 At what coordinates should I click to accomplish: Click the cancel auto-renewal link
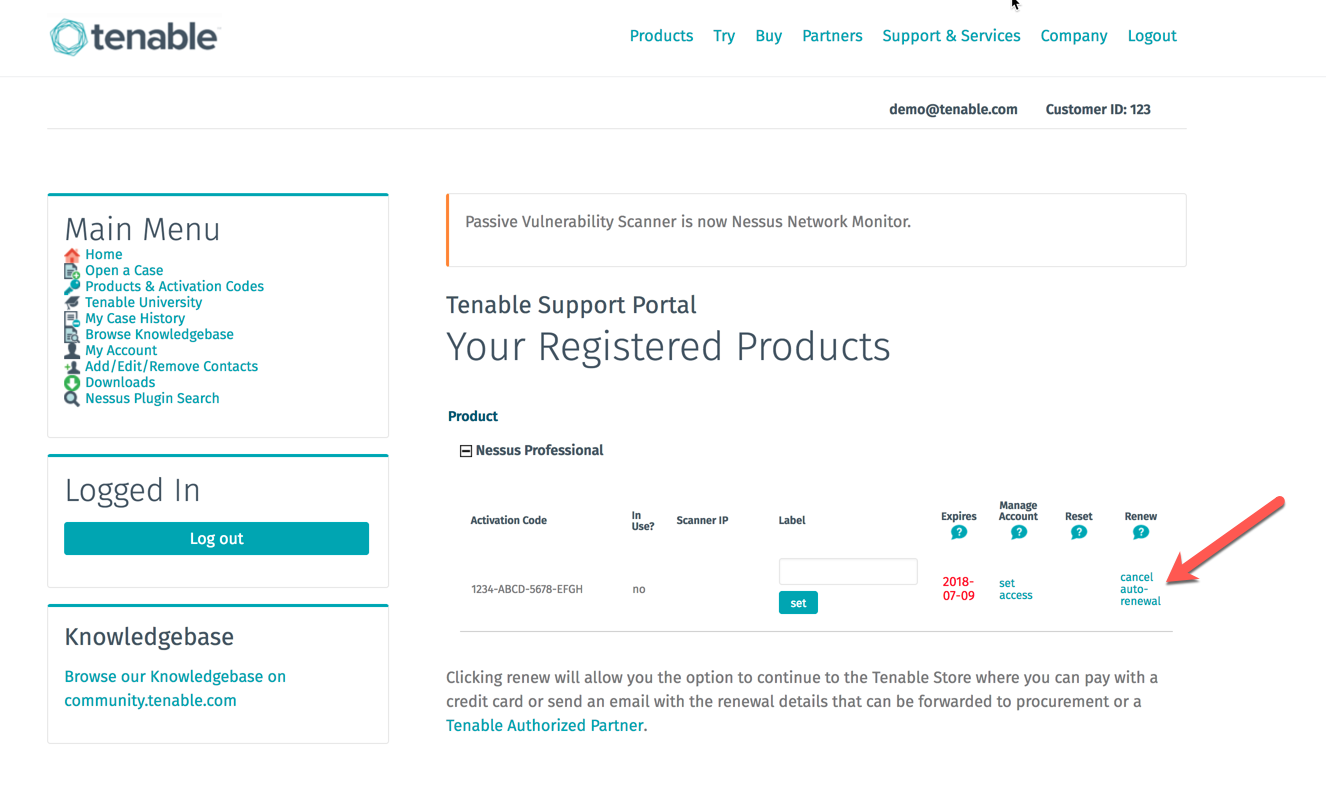click(x=1140, y=589)
